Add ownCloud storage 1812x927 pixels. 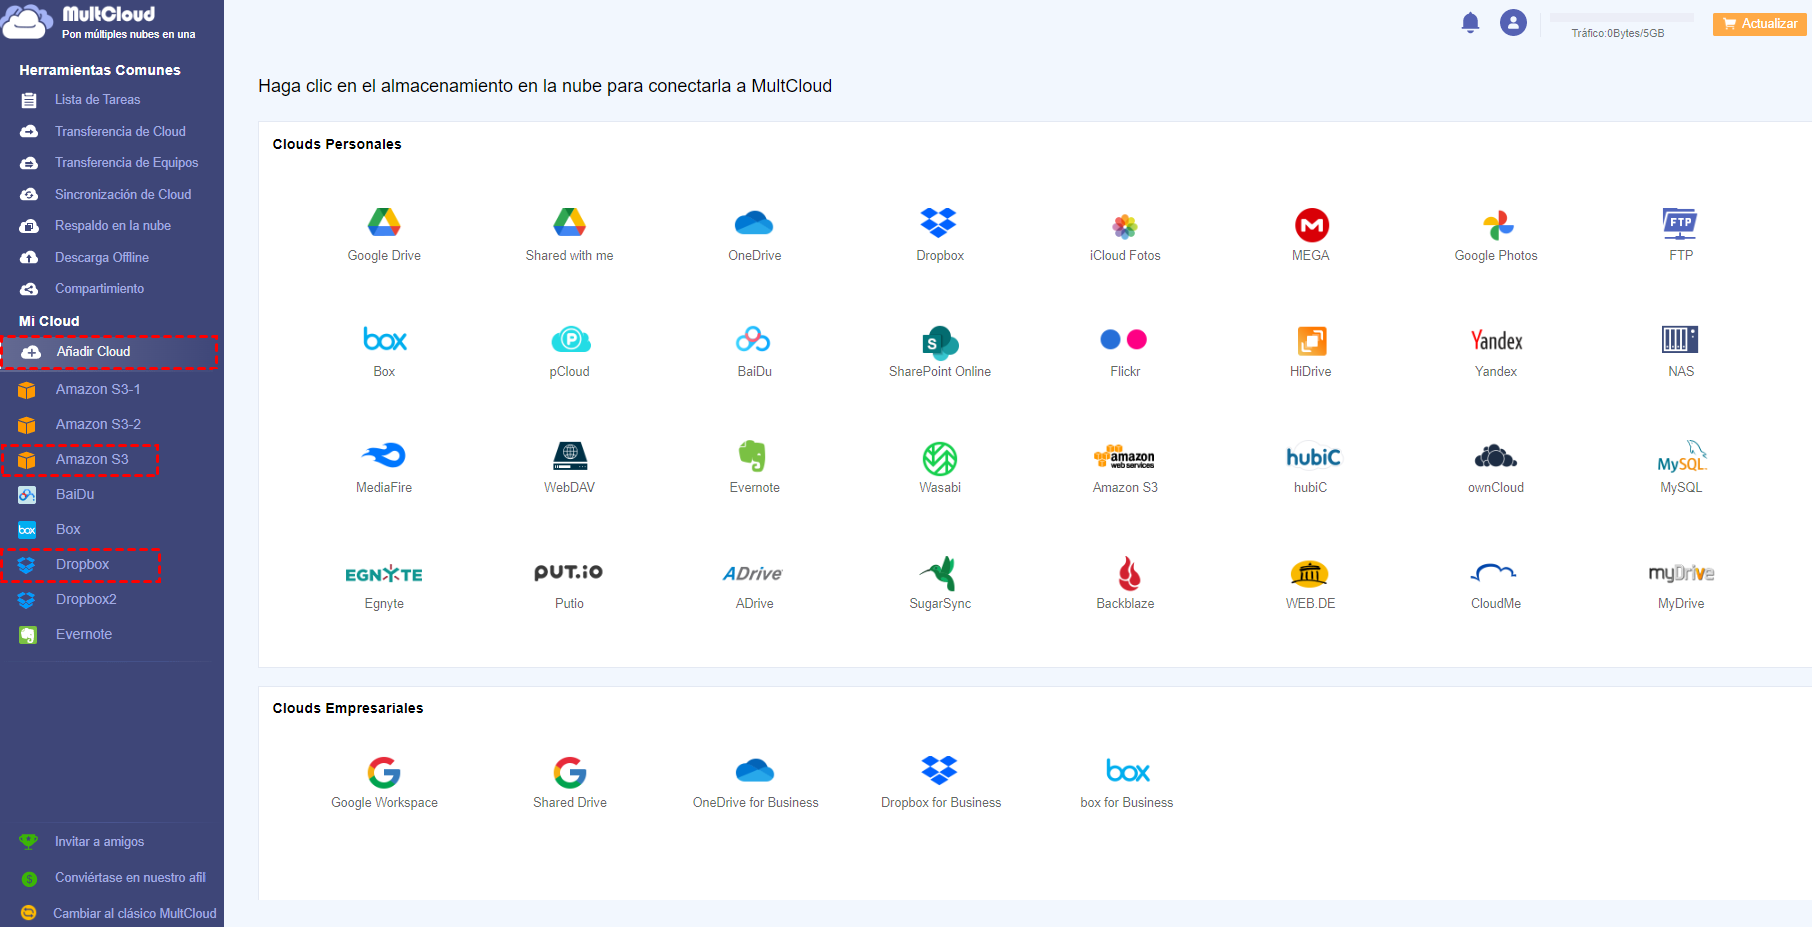pyautogui.click(x=1496, y=467)
